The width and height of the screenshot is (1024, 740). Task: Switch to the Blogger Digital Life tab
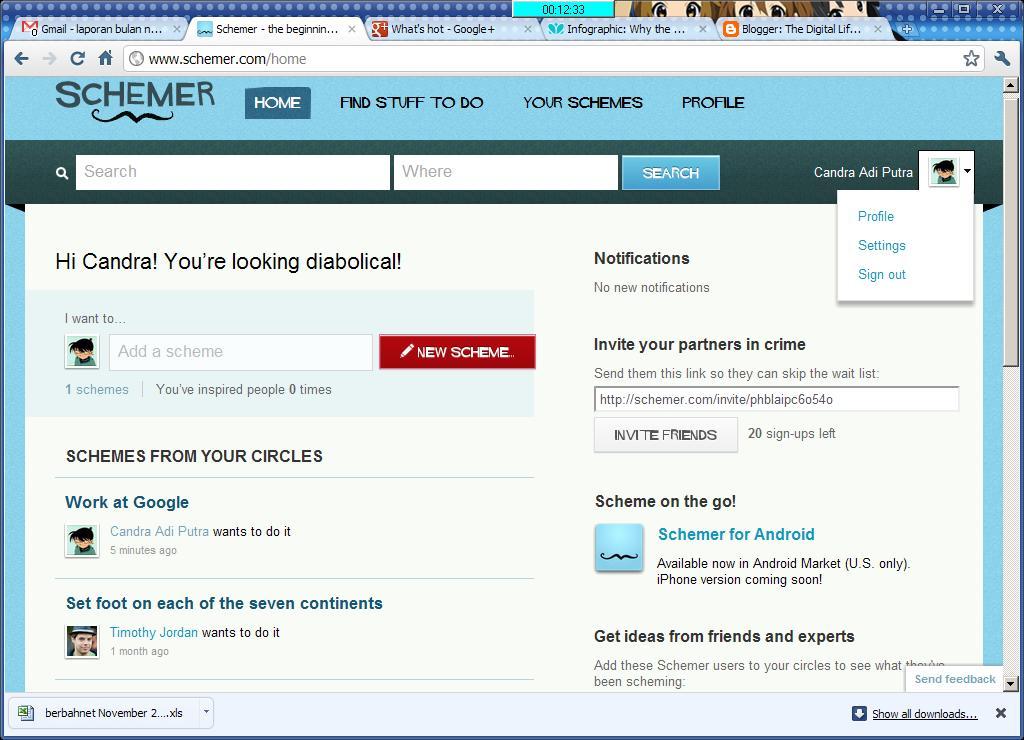pyautogui.click(x=801, y=29)
